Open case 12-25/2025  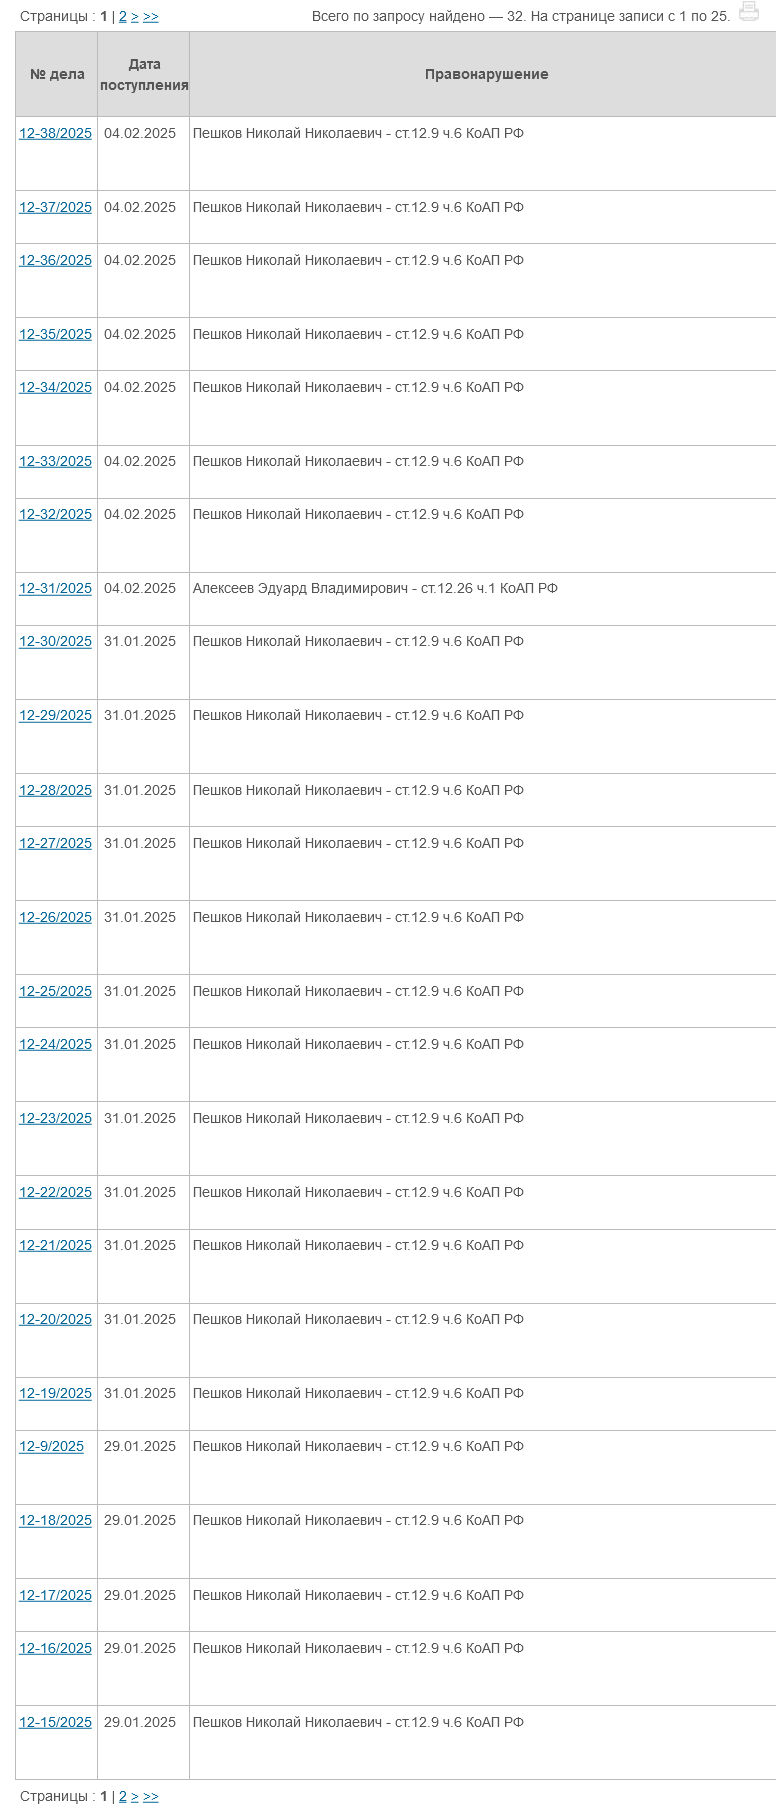point(55,991)
